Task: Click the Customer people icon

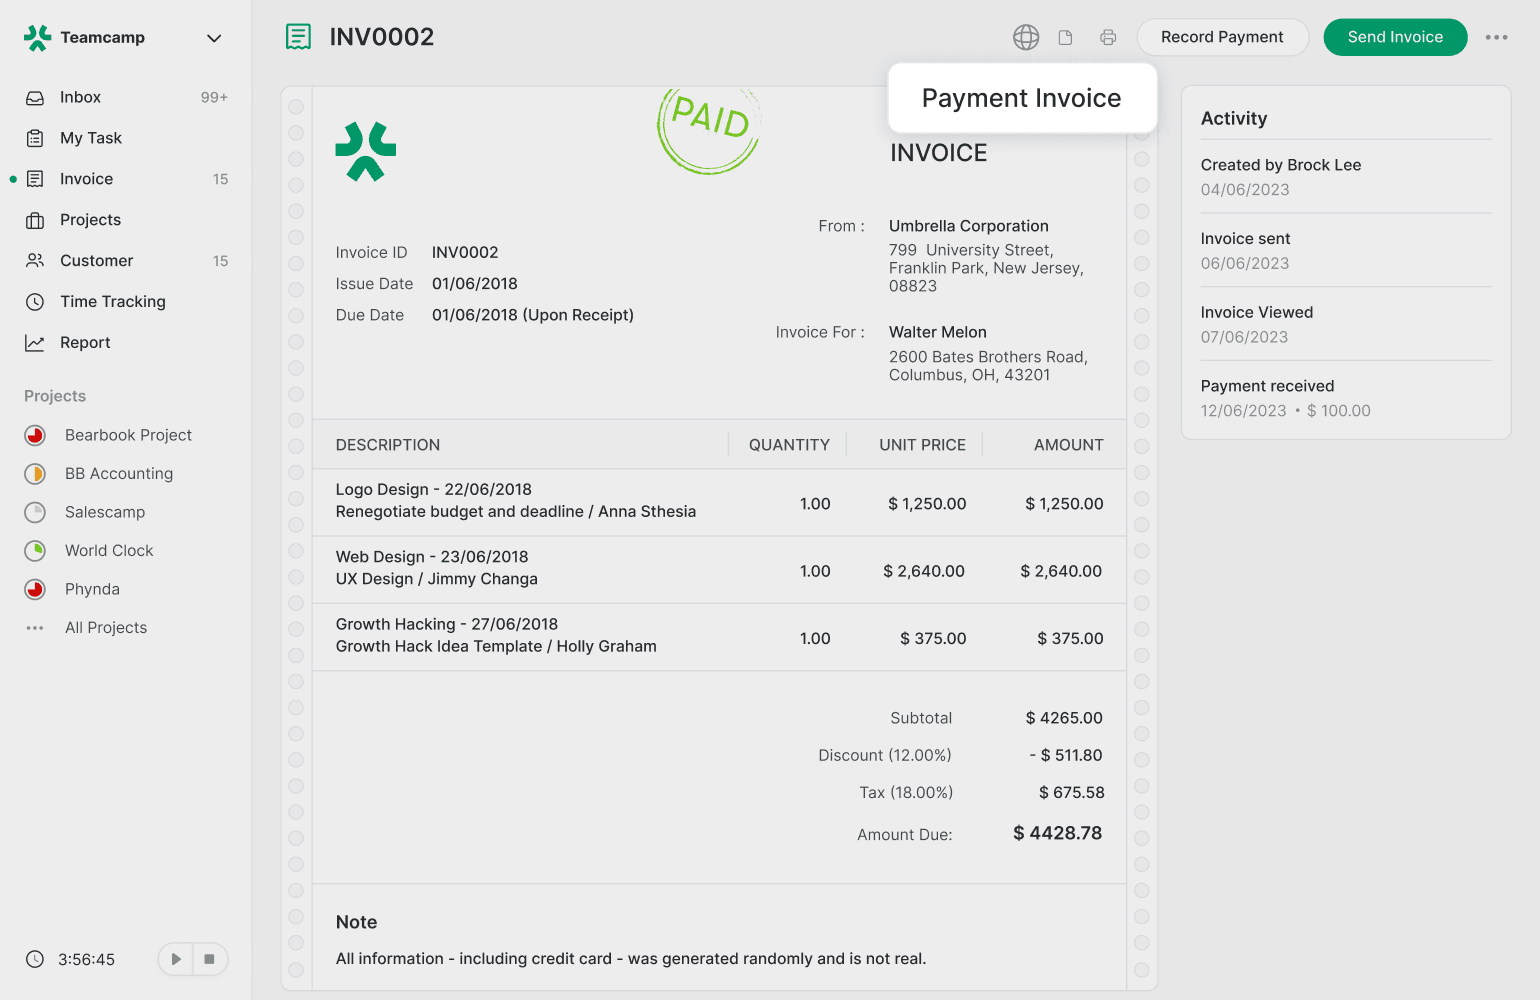Action: (35, 261)
